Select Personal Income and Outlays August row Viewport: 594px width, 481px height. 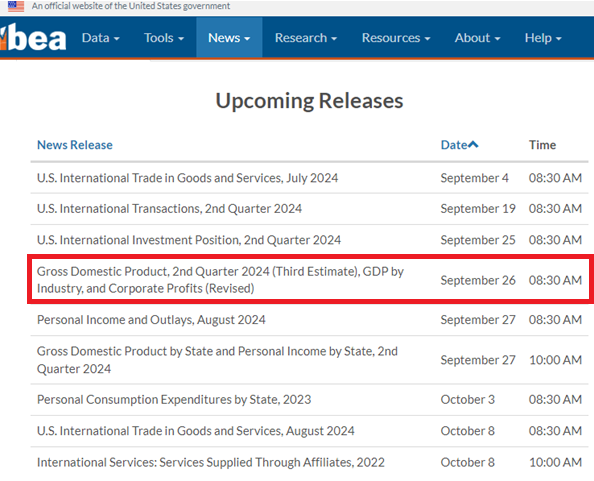coord(310,320)
